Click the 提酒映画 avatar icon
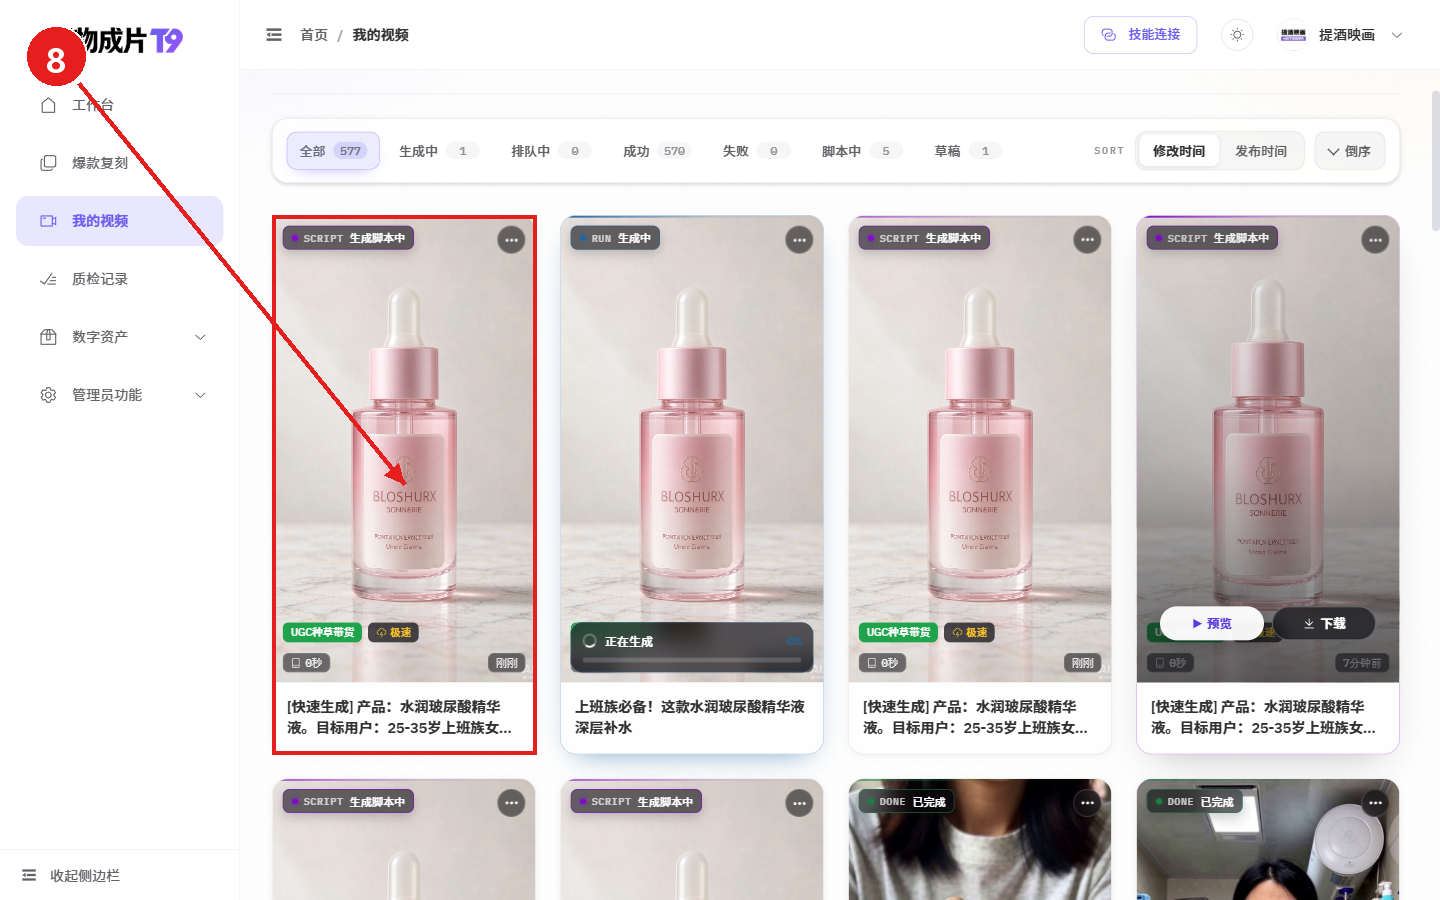Image resolution: width=1440 pixels, height=900 pixels. pyautogui.click(x=1293, y=35)
